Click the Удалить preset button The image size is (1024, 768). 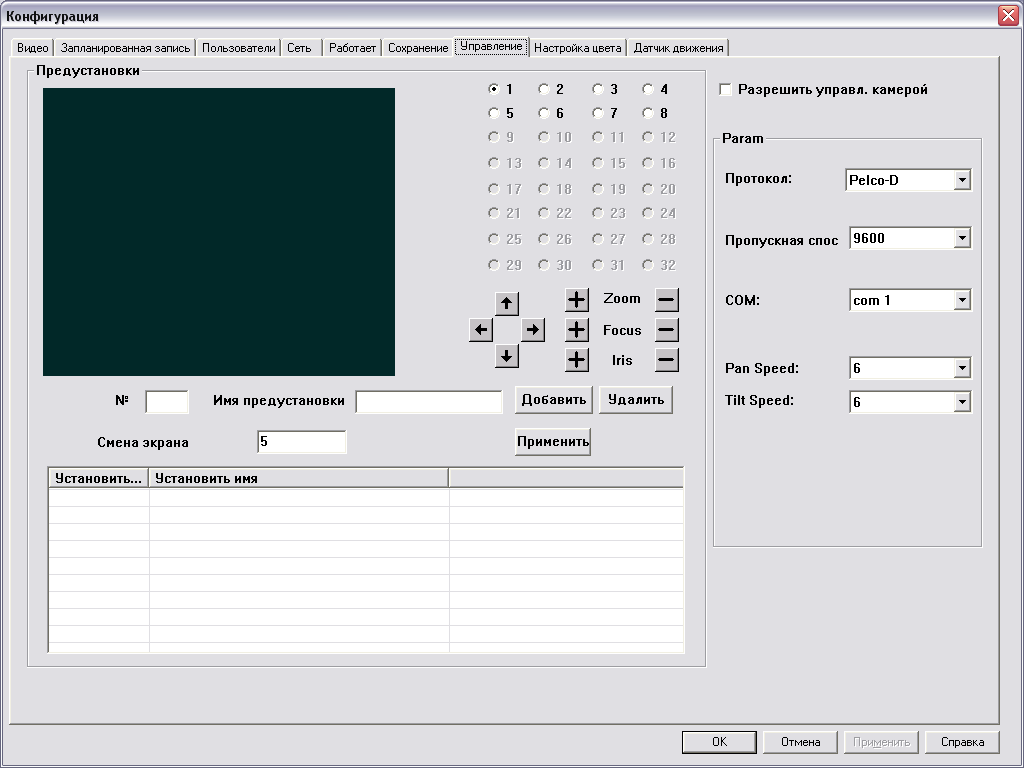tap(636, 400)
